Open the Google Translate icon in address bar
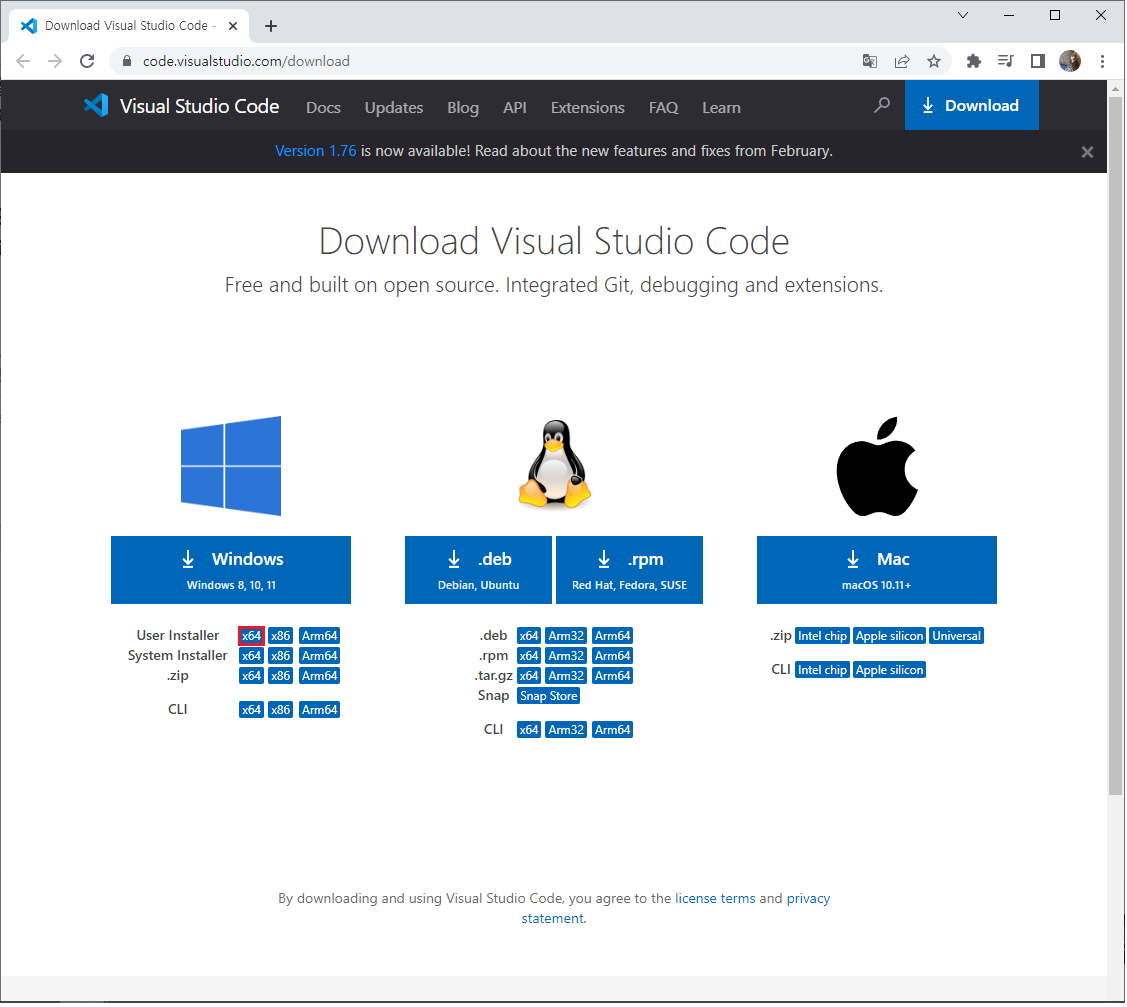This screenshot has width=1127, height=1007. click(x=870, y=61)
